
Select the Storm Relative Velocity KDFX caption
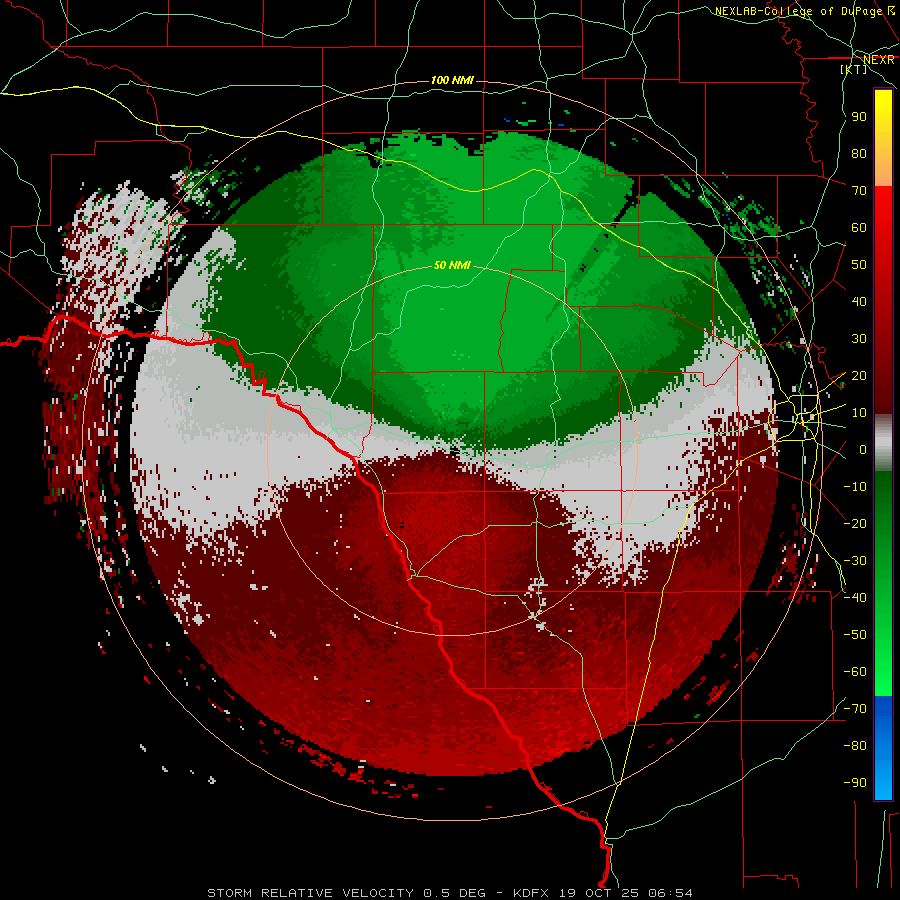coord(450,893)
